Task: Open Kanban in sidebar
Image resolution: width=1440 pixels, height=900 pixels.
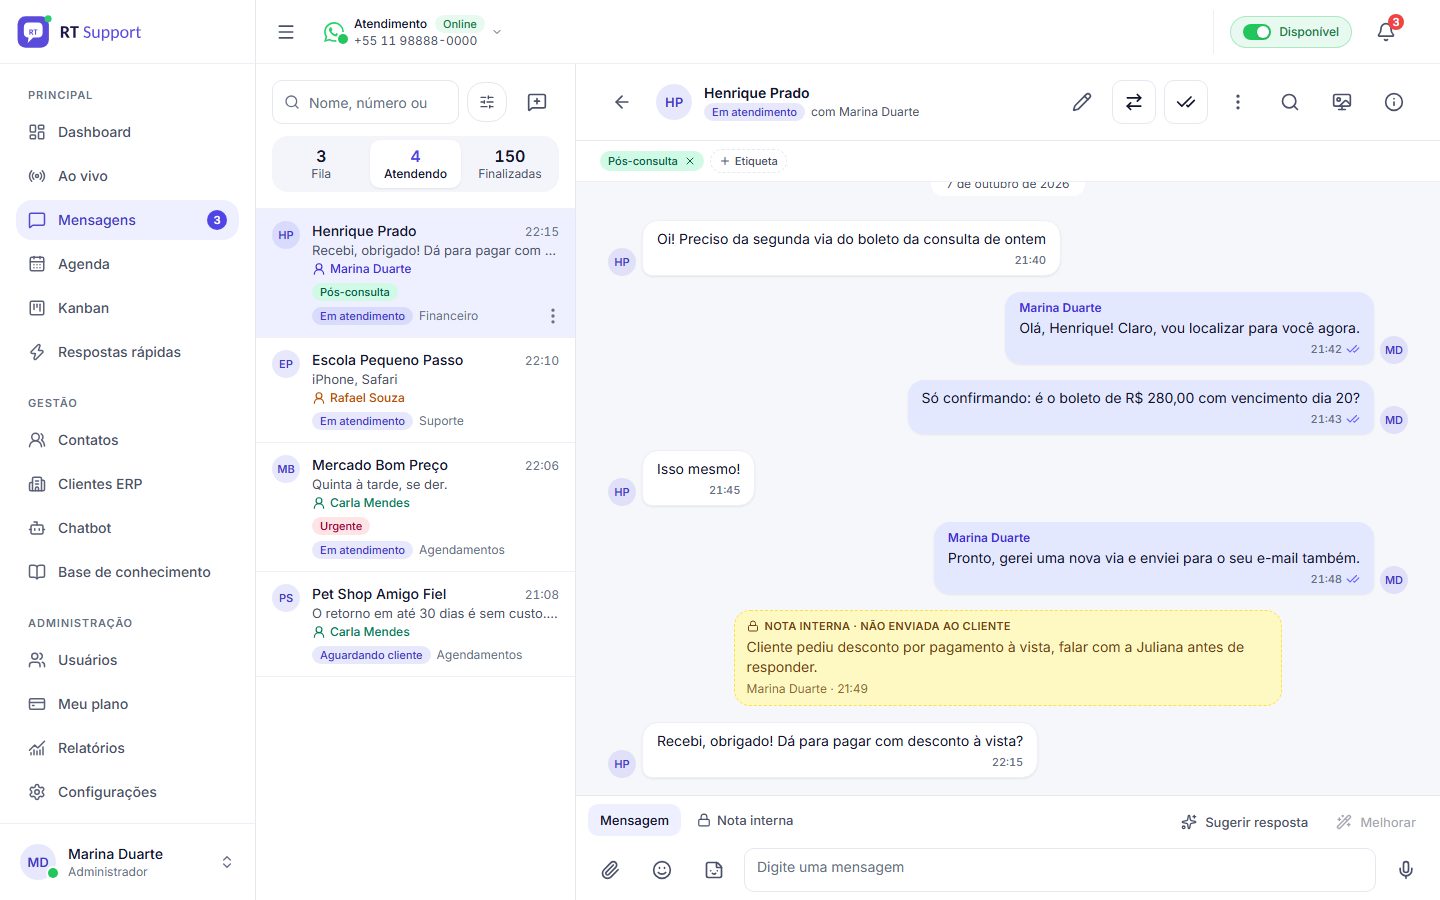Action: pyautogui.click(x=127, y=308)
